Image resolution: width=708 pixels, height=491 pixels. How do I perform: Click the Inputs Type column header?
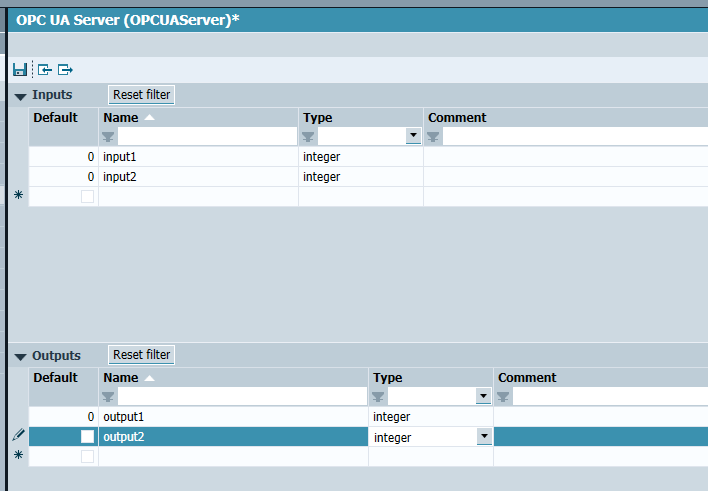tap(361, 117)
